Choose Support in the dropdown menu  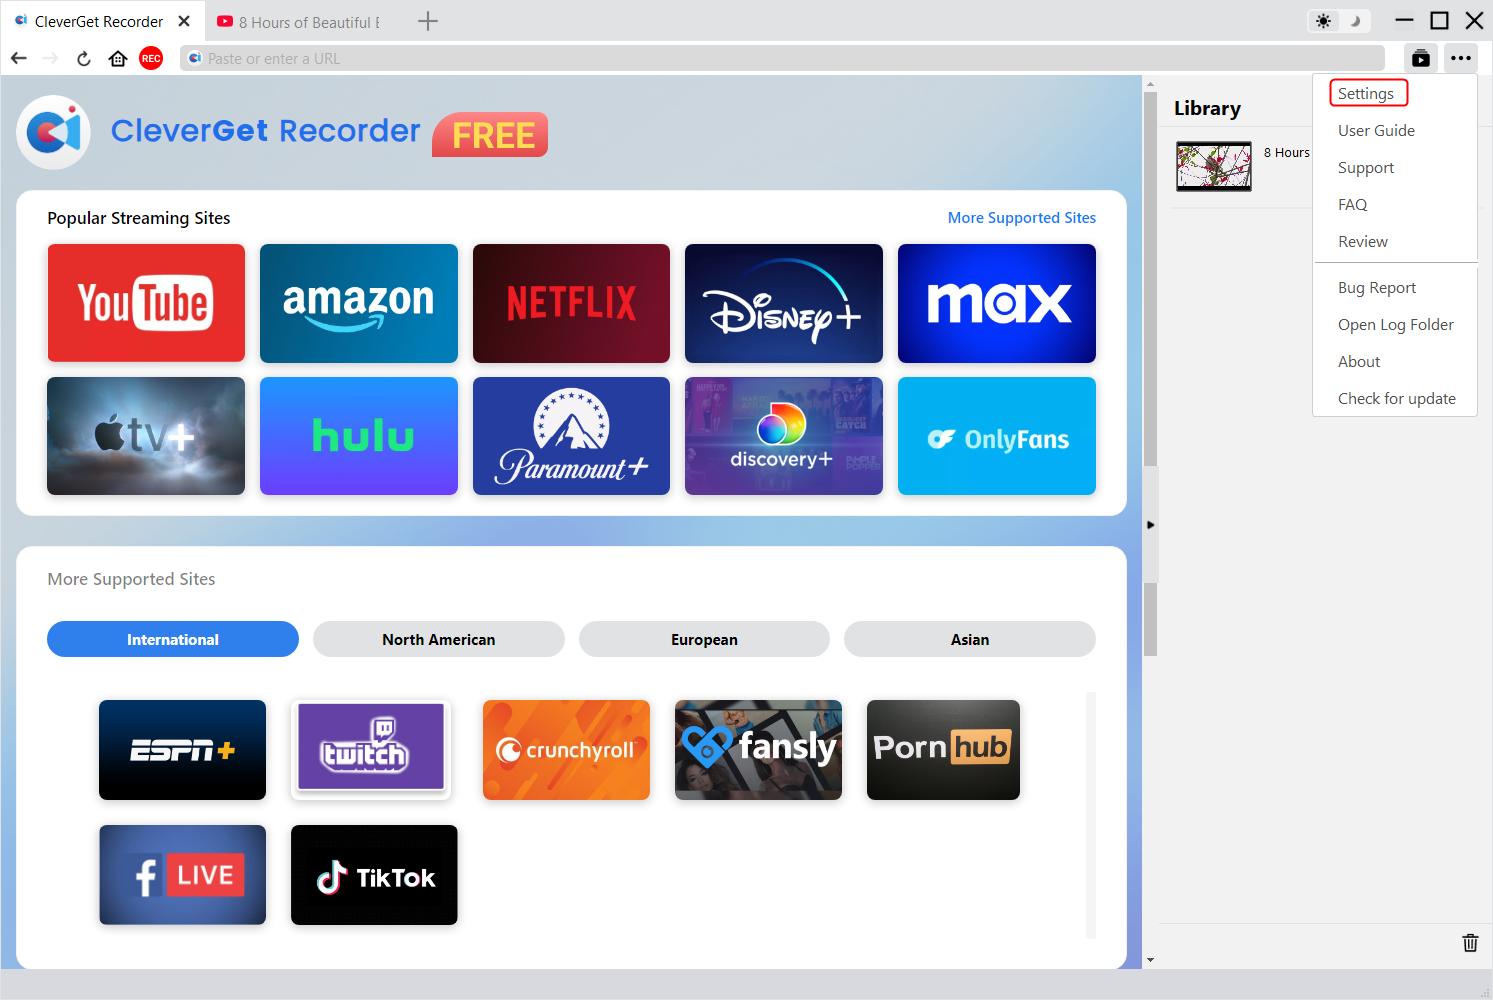click(x=1366, y=167)
